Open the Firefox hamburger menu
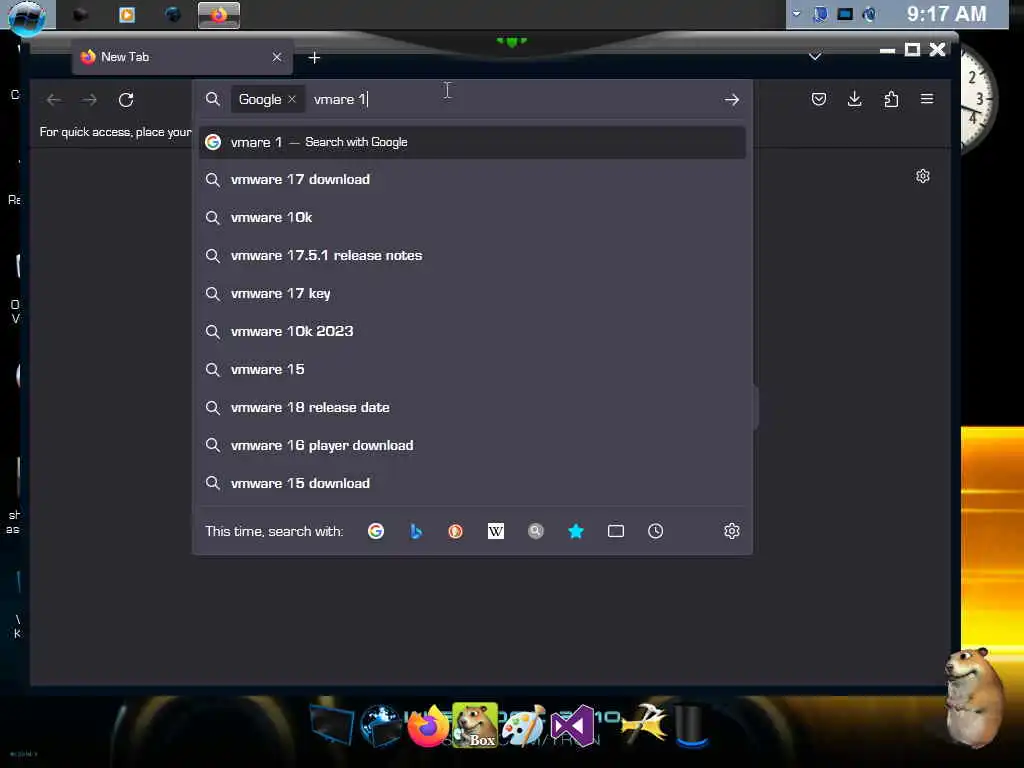1024x768 pixels. 927,99
